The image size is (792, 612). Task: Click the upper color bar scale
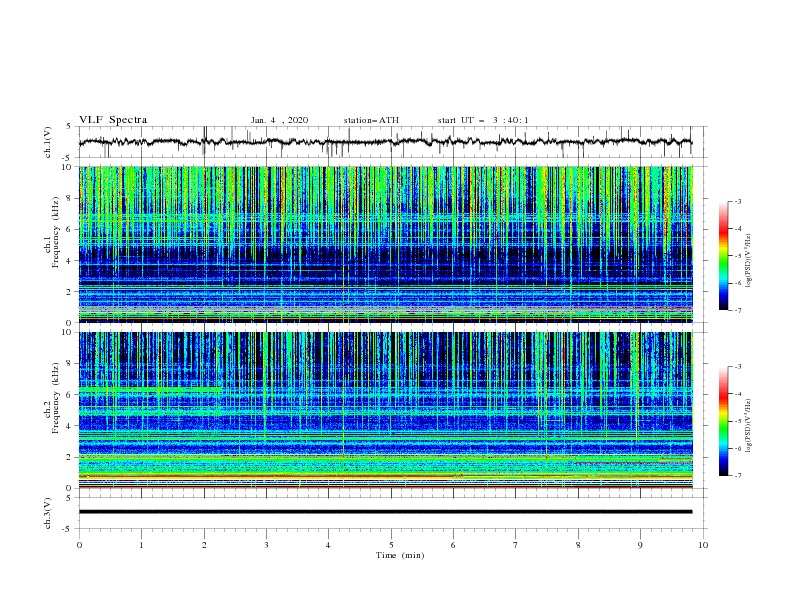click(x=723, y=256)
